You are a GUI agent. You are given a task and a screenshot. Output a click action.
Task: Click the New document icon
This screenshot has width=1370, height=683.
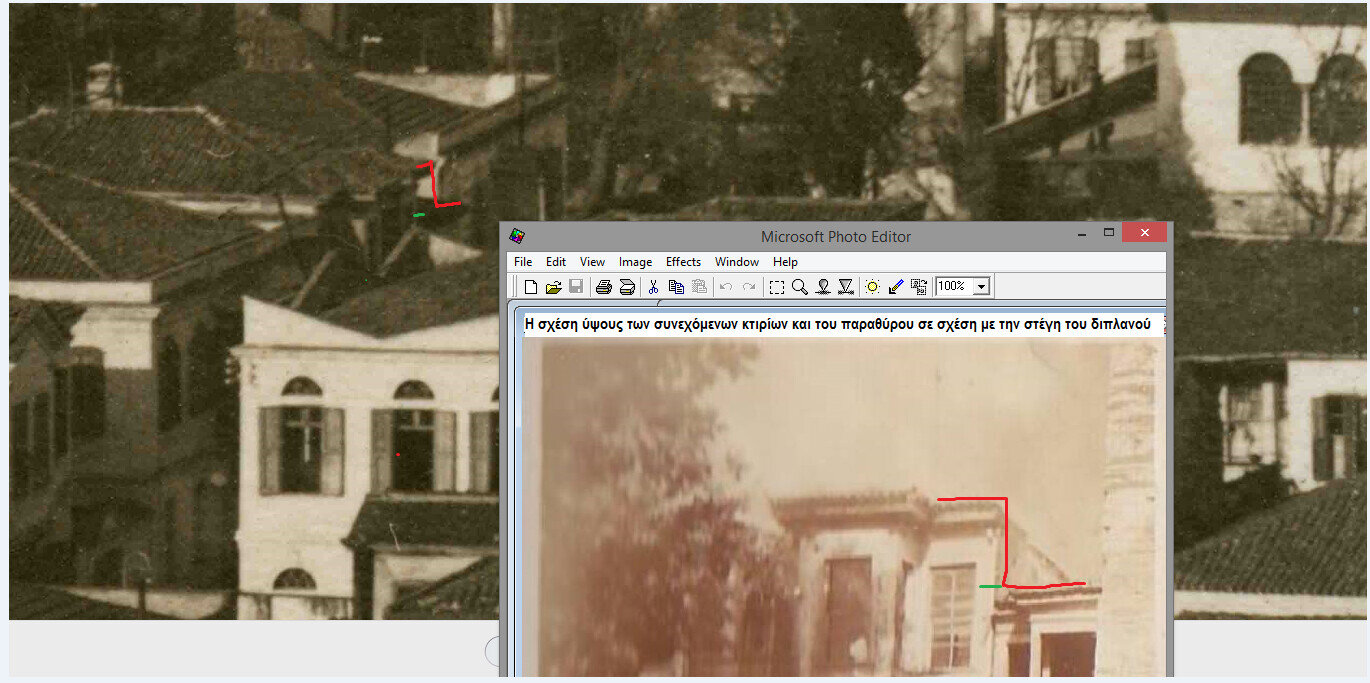pos(531,287)
